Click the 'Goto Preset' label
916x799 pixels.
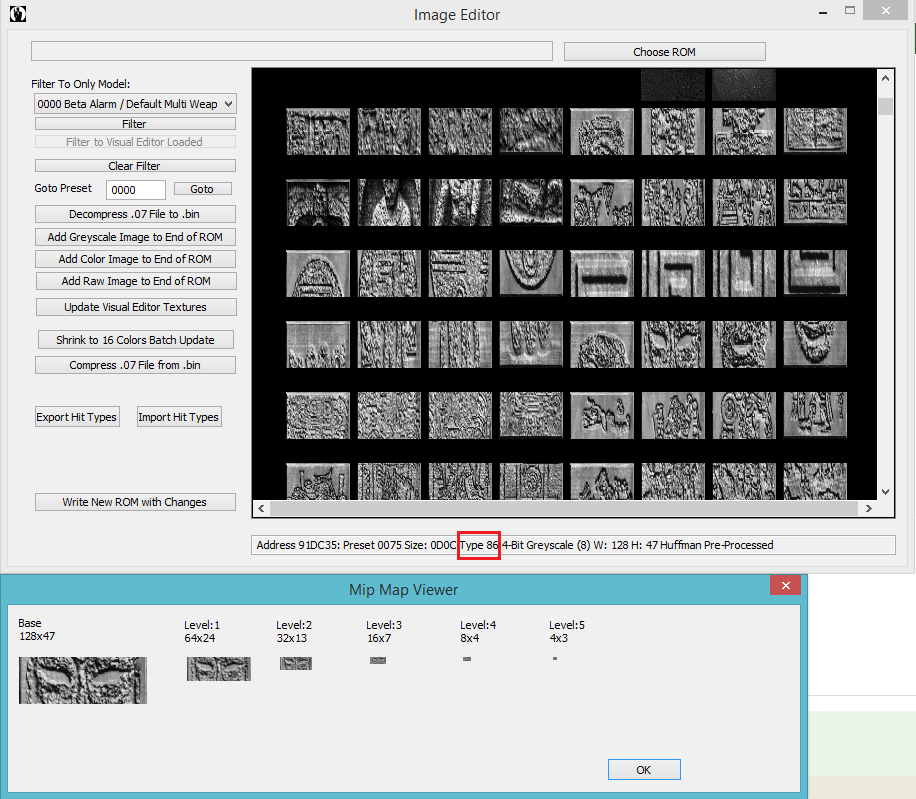(63, 188)
